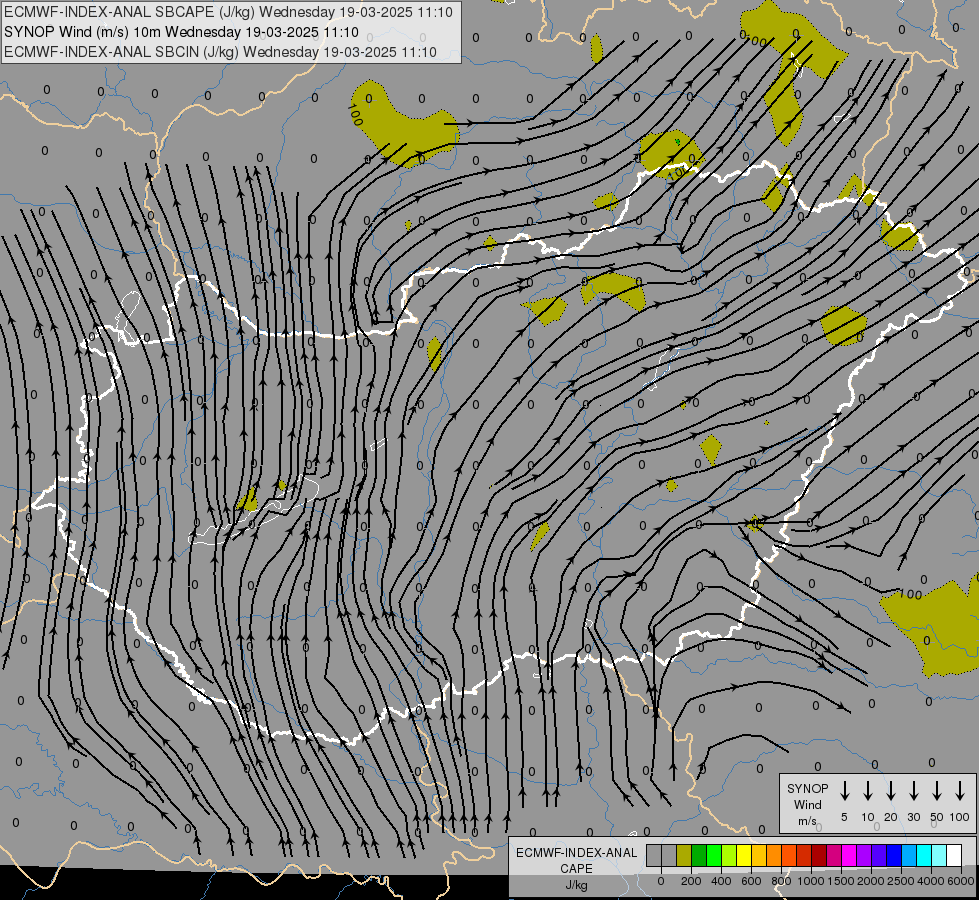Pick the sky-blue swatch left of 4000

pos(908,855)
